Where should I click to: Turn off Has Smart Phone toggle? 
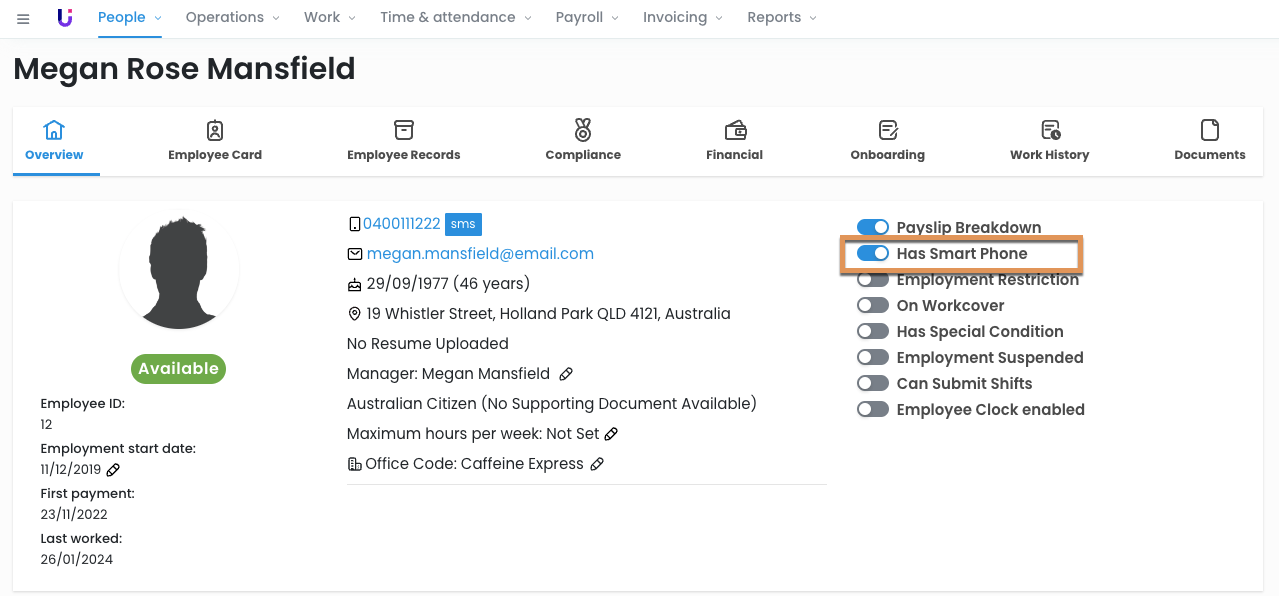tap(872, 254)
